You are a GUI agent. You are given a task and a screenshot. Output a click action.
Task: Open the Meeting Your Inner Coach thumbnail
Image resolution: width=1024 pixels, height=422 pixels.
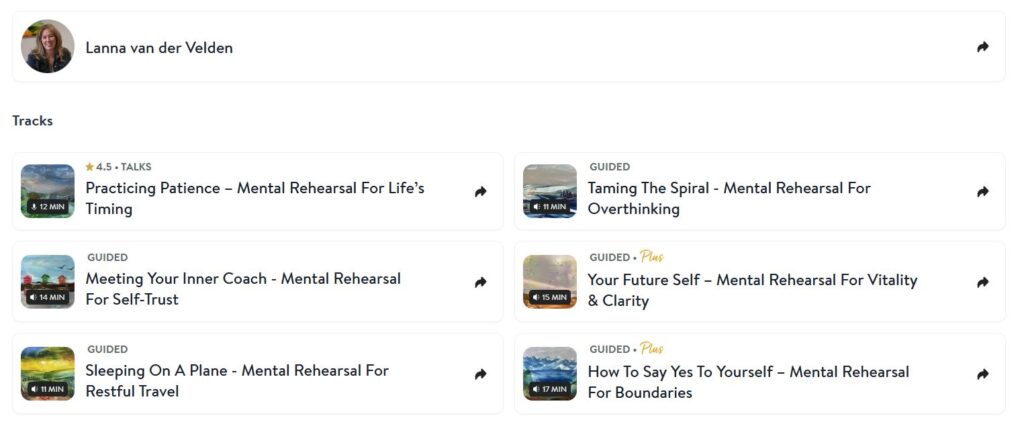47,282
